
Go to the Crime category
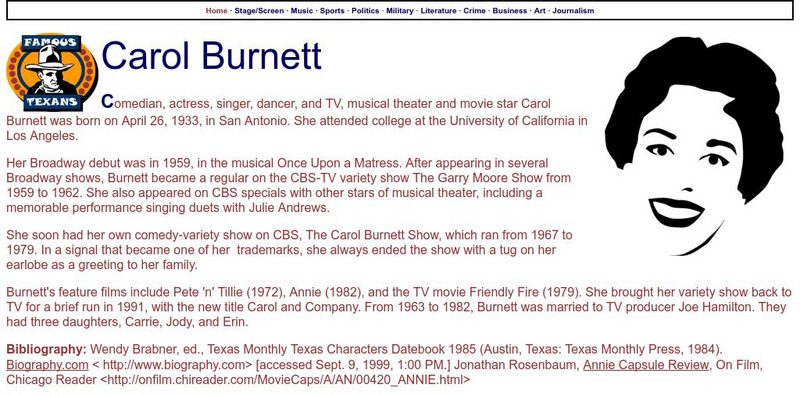click(474, 11)
